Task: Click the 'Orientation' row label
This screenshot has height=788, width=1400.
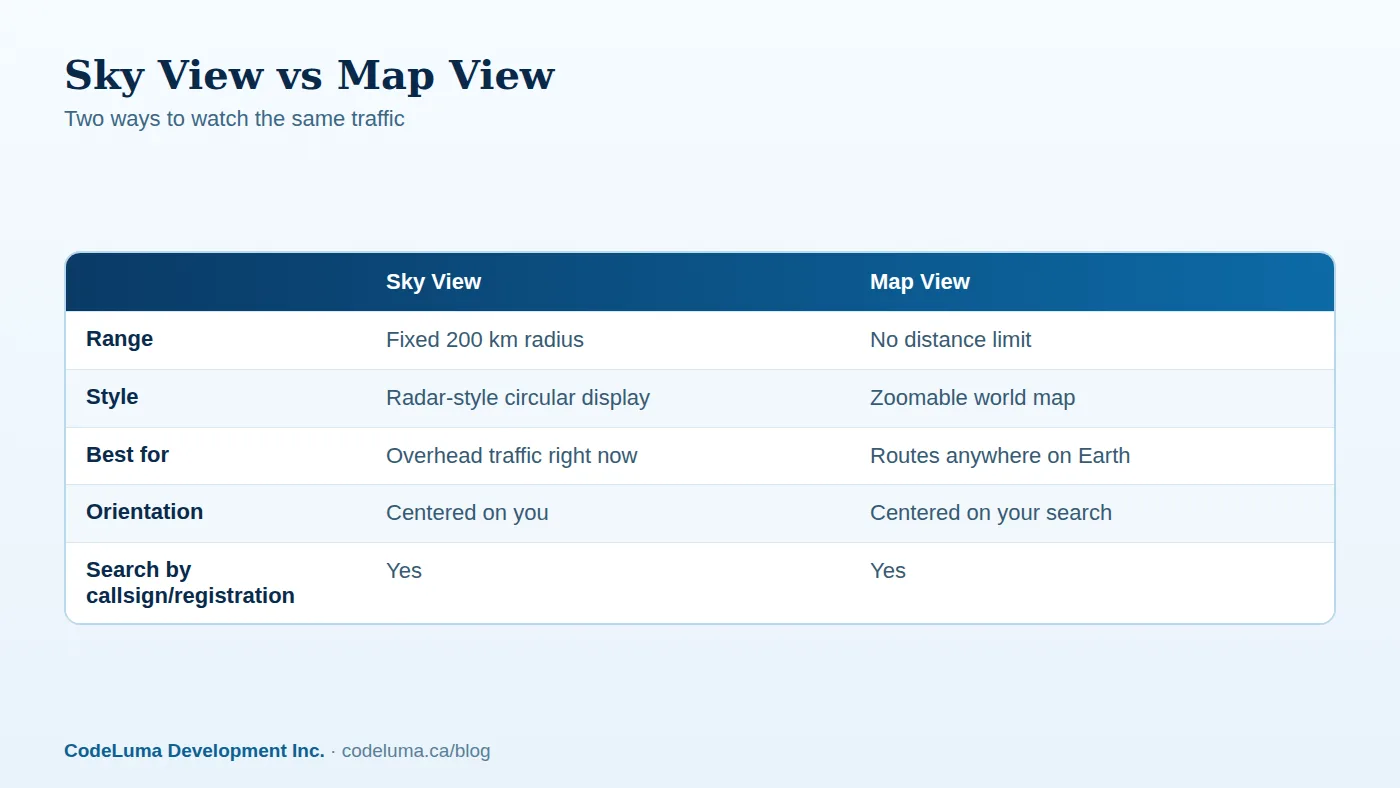Action: [x=144, y=512]
